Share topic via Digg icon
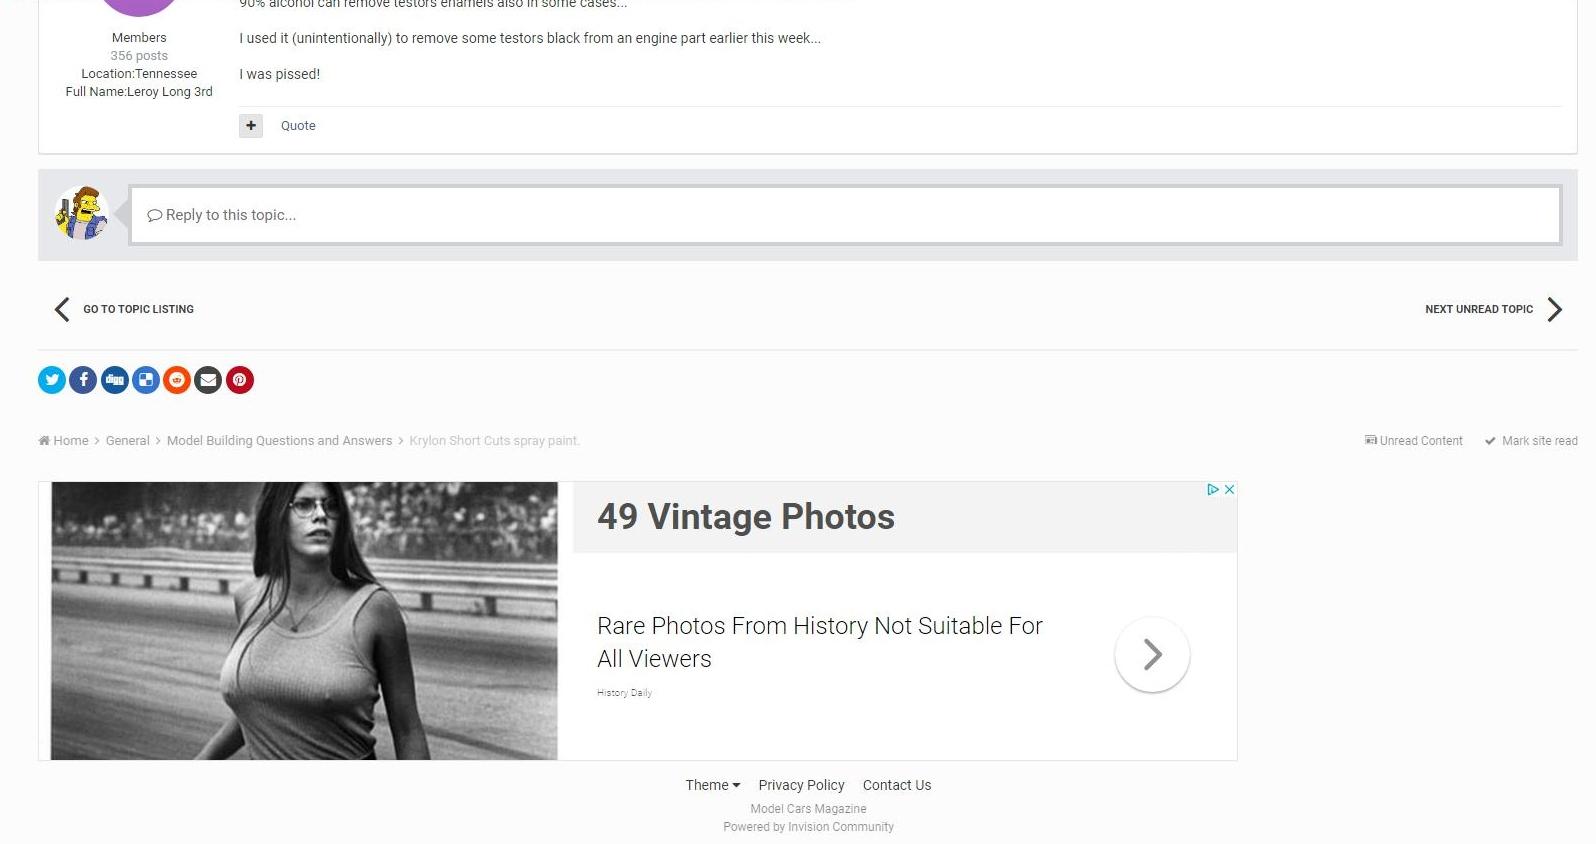This screenshot has height=844, width=1596. click(x=115, y=380)
